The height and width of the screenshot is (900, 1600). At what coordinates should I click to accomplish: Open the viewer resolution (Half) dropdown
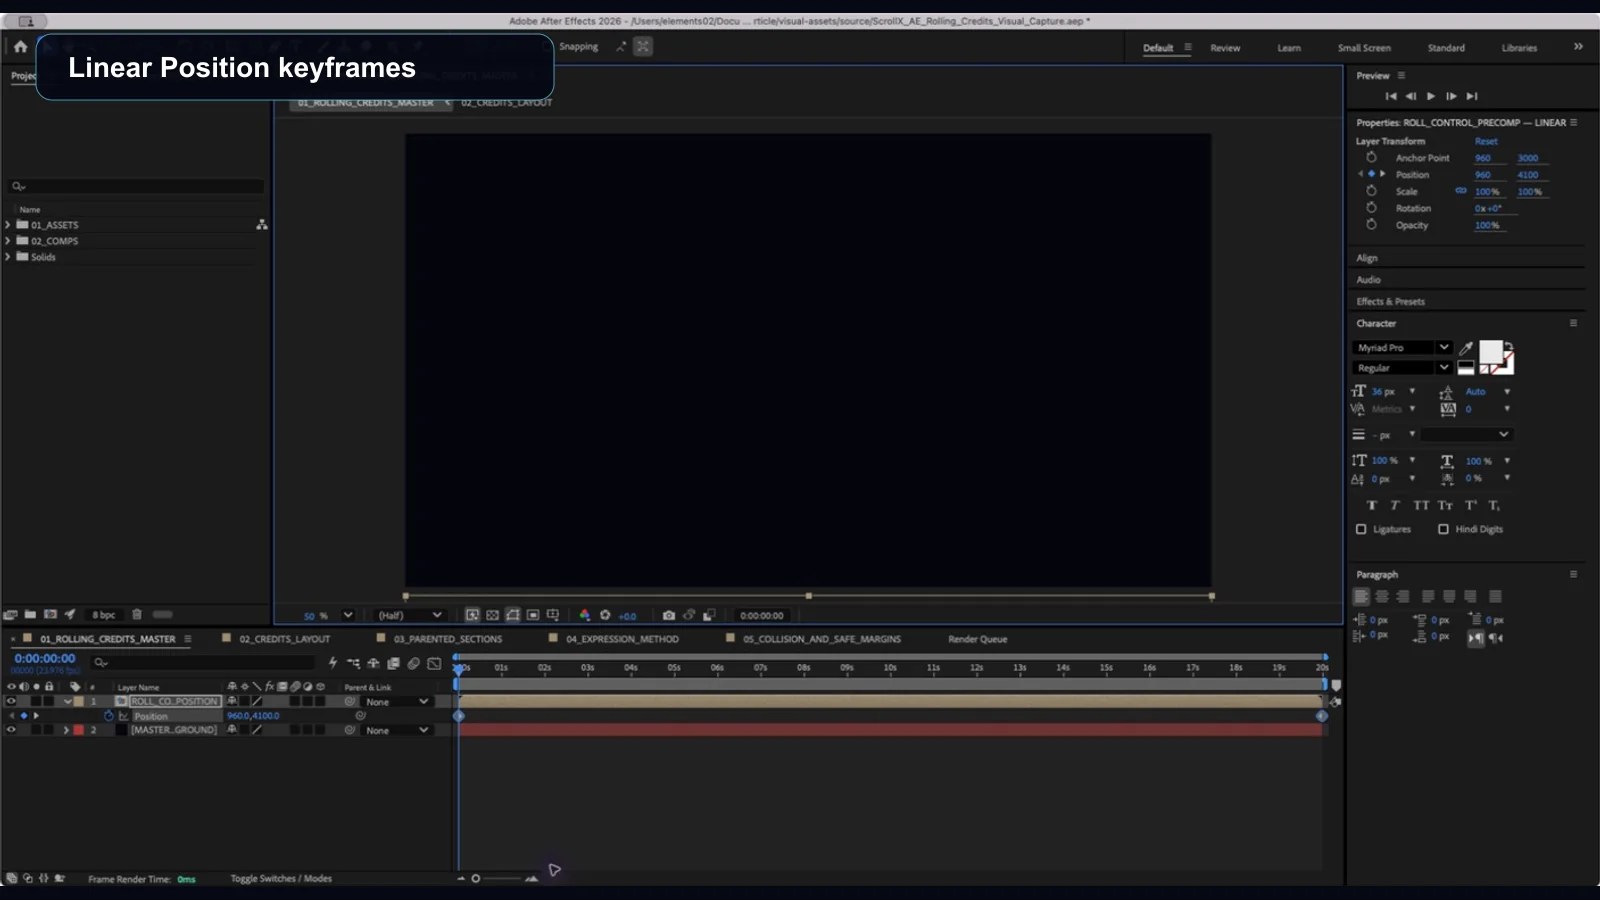point(409,615)
